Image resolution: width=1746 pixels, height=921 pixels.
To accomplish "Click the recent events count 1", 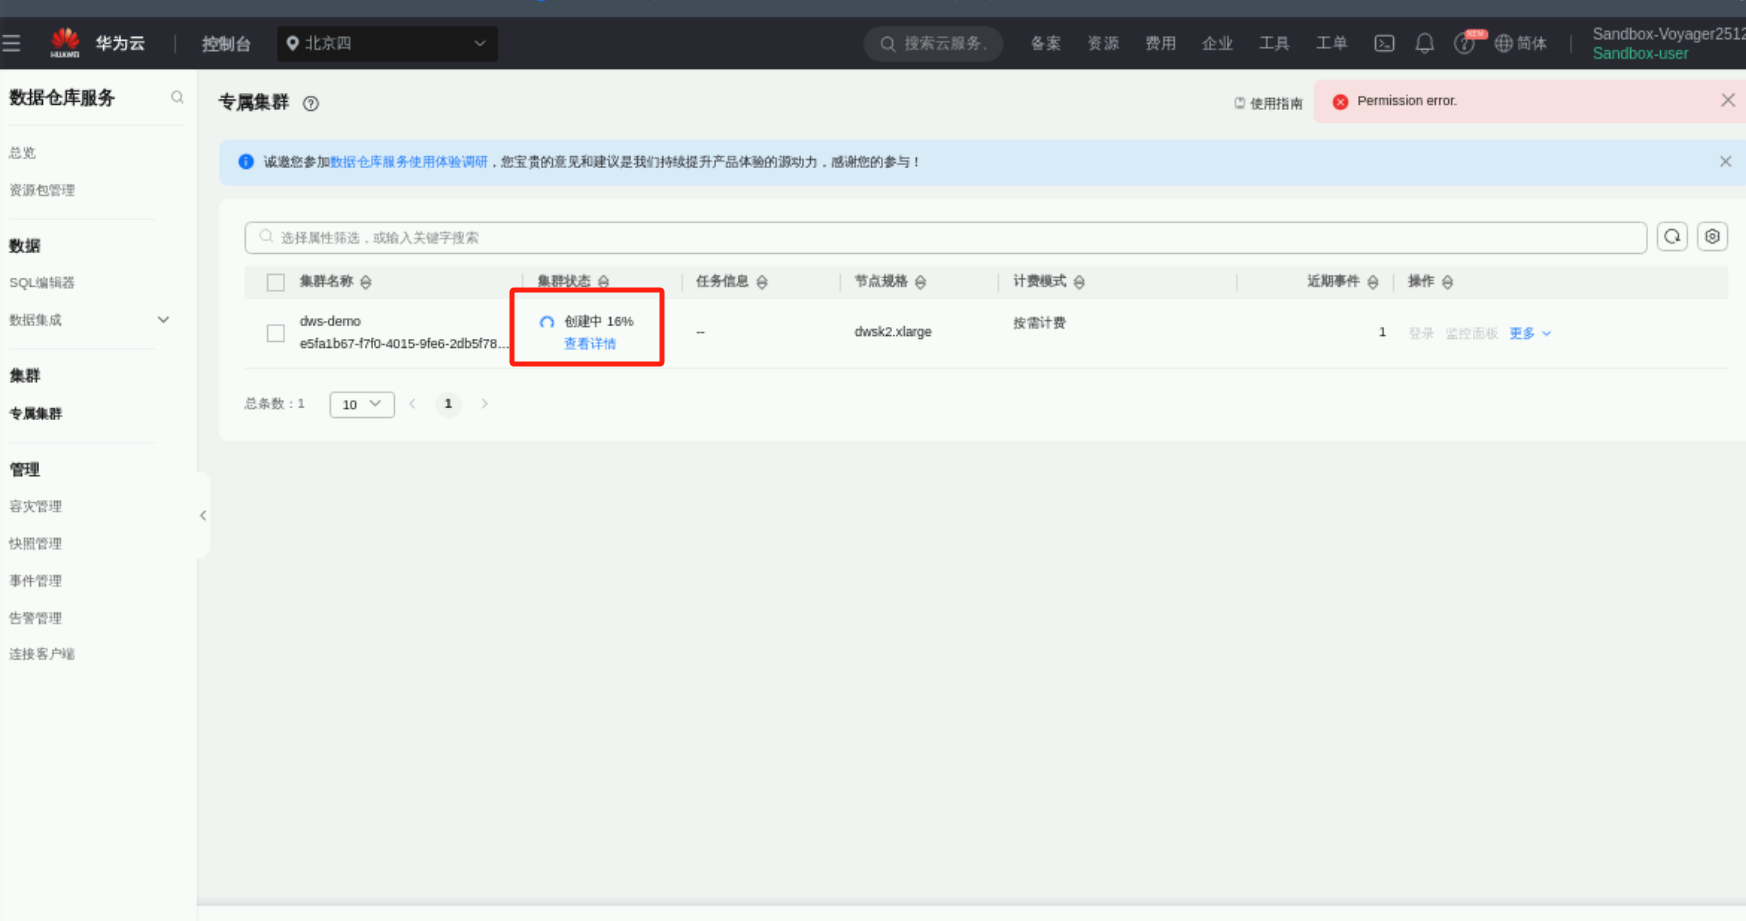I will click(x=1382, y=332).
